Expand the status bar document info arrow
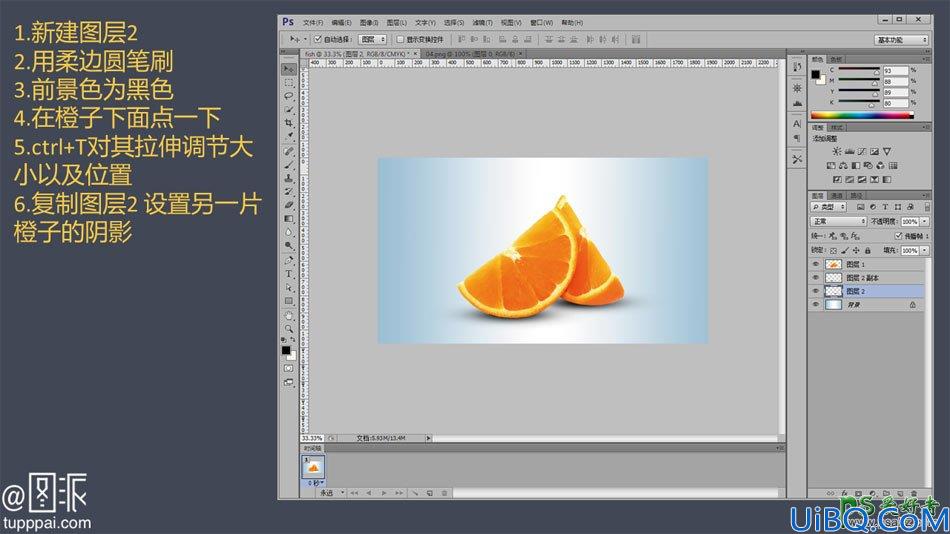This screenshot has height=534, width=950. (x=428, y=438)
